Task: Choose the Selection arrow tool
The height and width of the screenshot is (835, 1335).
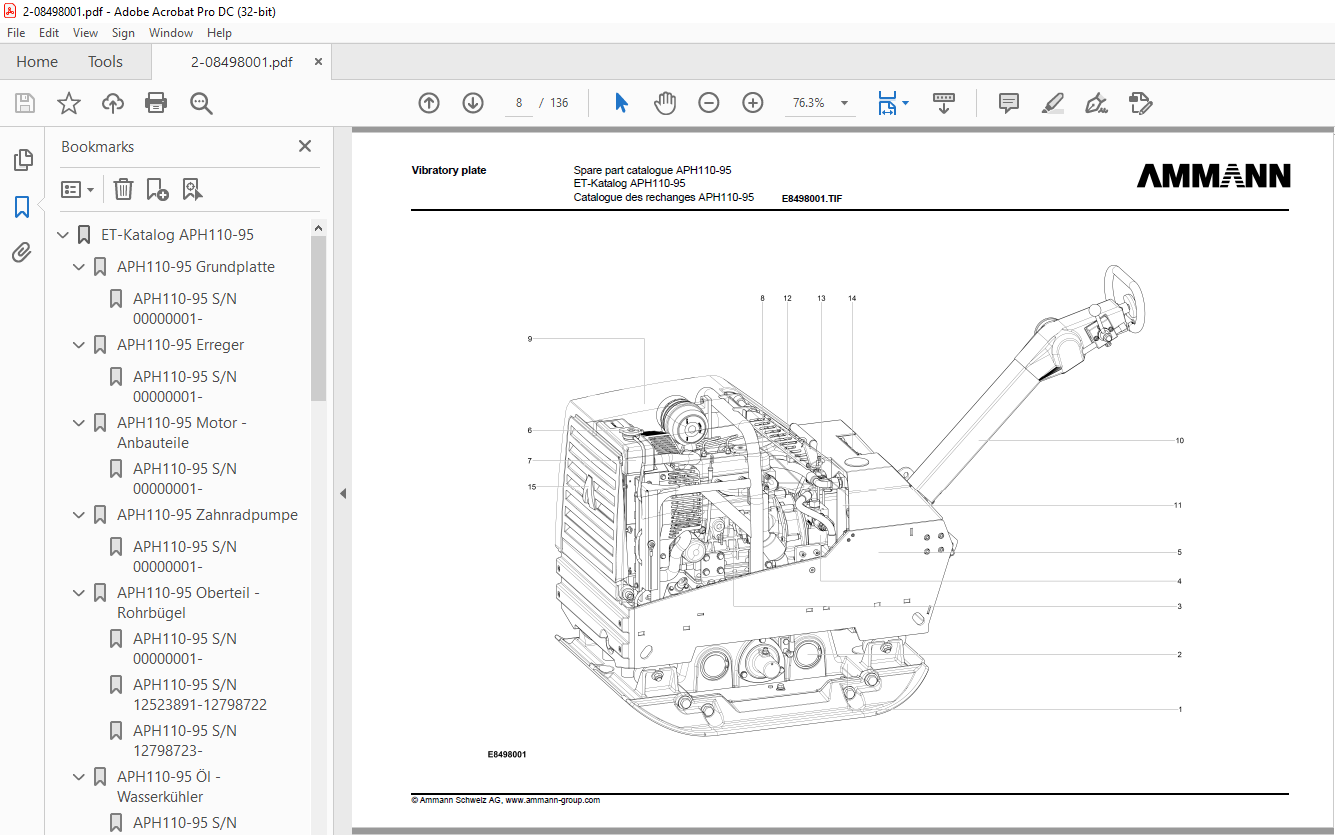Action: click(621, 103)
